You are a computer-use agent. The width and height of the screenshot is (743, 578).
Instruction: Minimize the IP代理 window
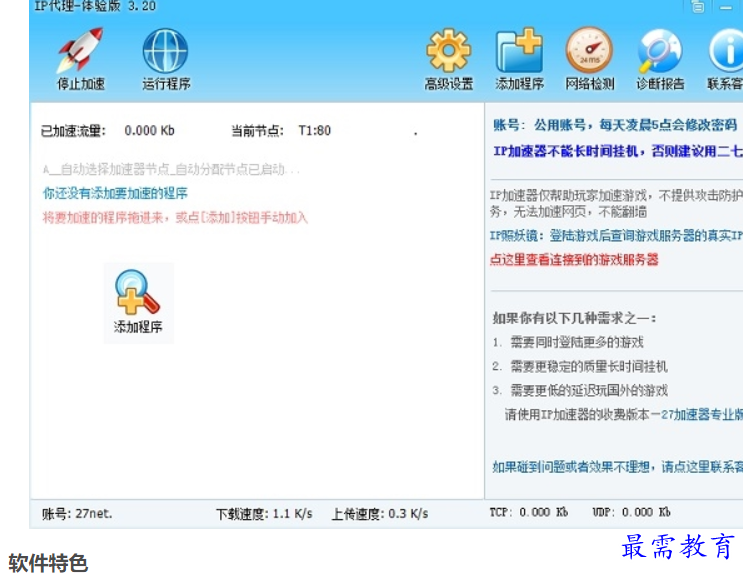(726, 7)
